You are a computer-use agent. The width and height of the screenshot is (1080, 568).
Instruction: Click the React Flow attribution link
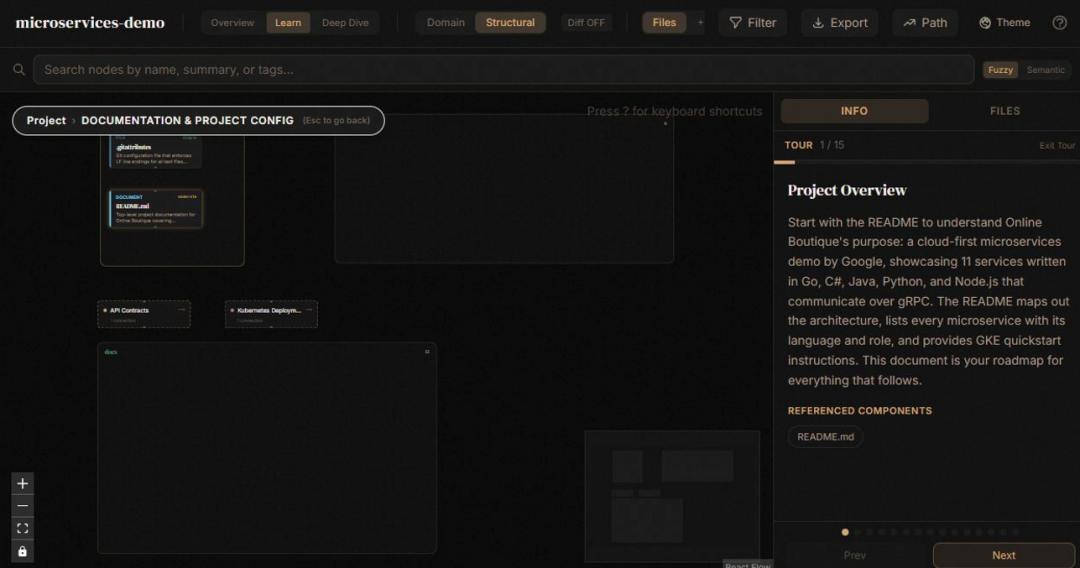coord(747,565)
